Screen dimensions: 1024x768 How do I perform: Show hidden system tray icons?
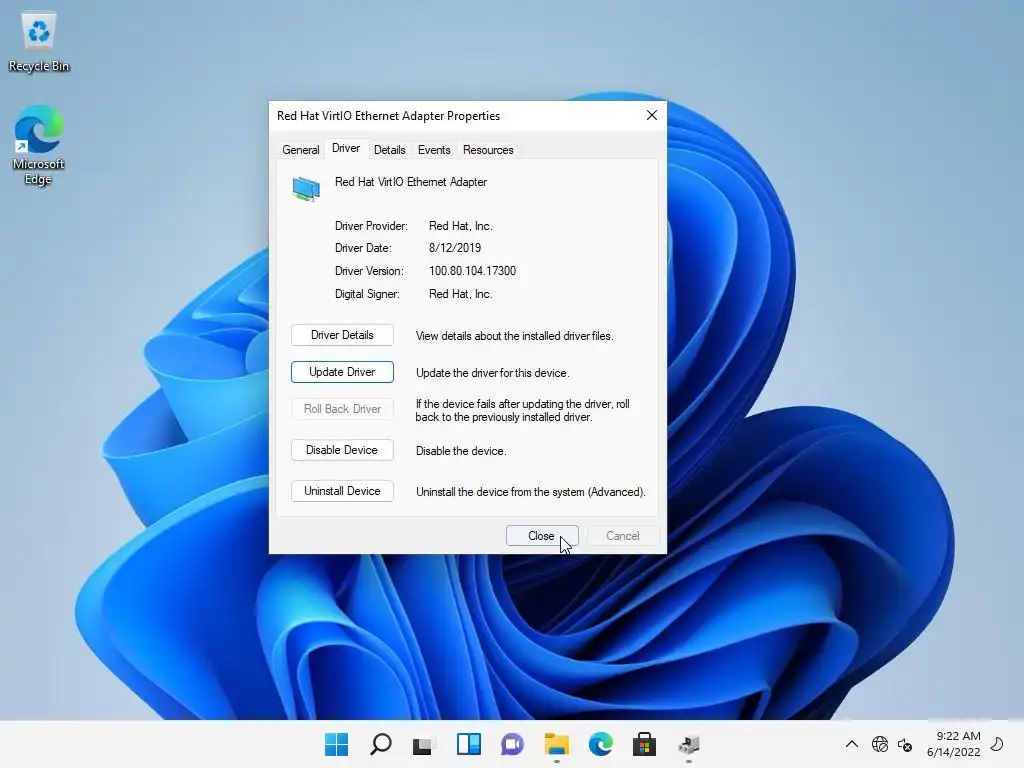tap(852, 744)
